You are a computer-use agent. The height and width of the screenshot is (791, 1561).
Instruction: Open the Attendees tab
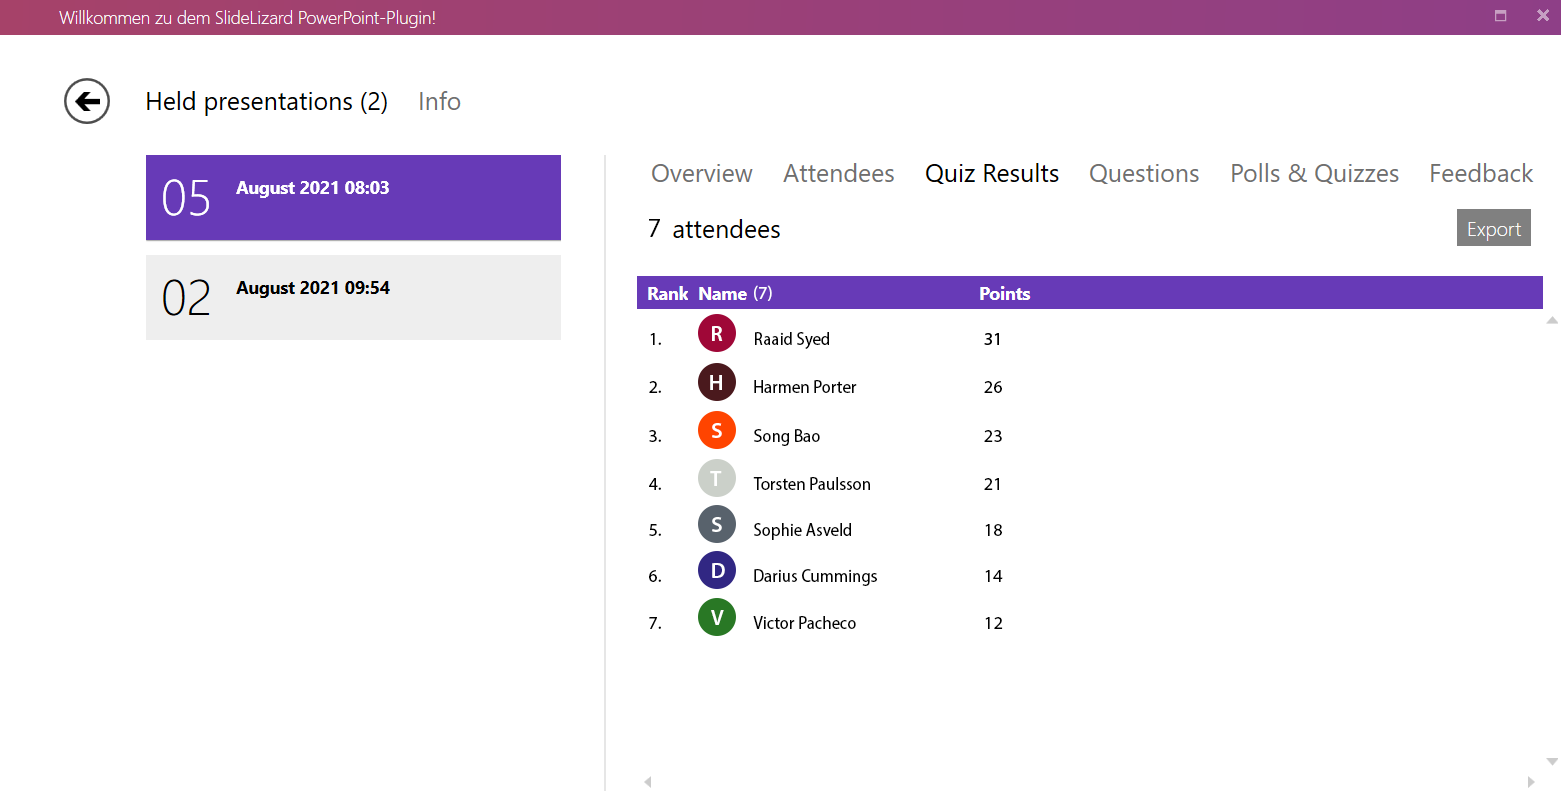point(839,173)
